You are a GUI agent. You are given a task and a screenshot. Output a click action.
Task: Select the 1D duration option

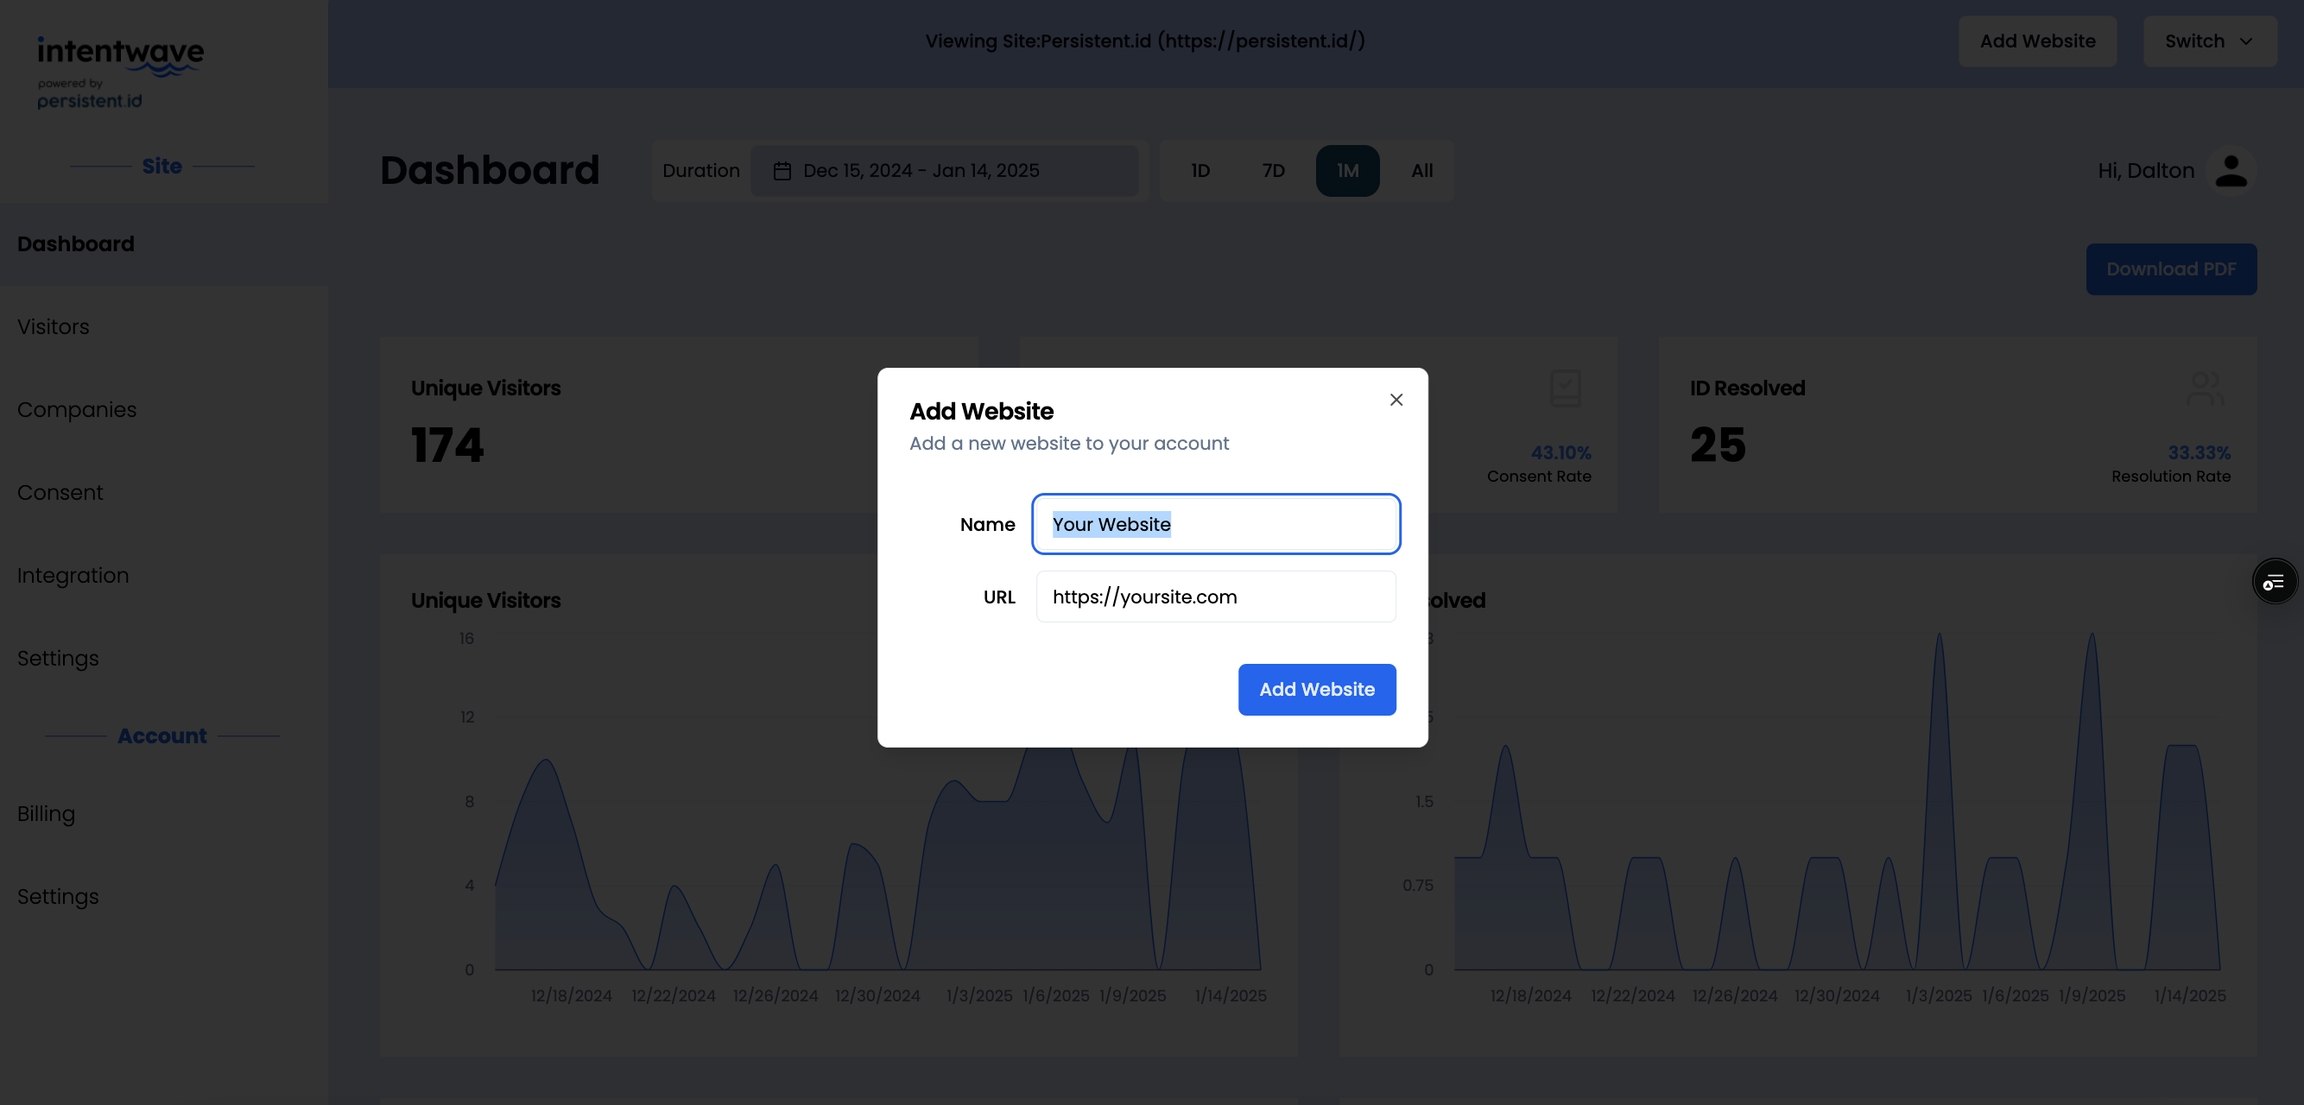pyautogui.click(x=1200, y=171)
